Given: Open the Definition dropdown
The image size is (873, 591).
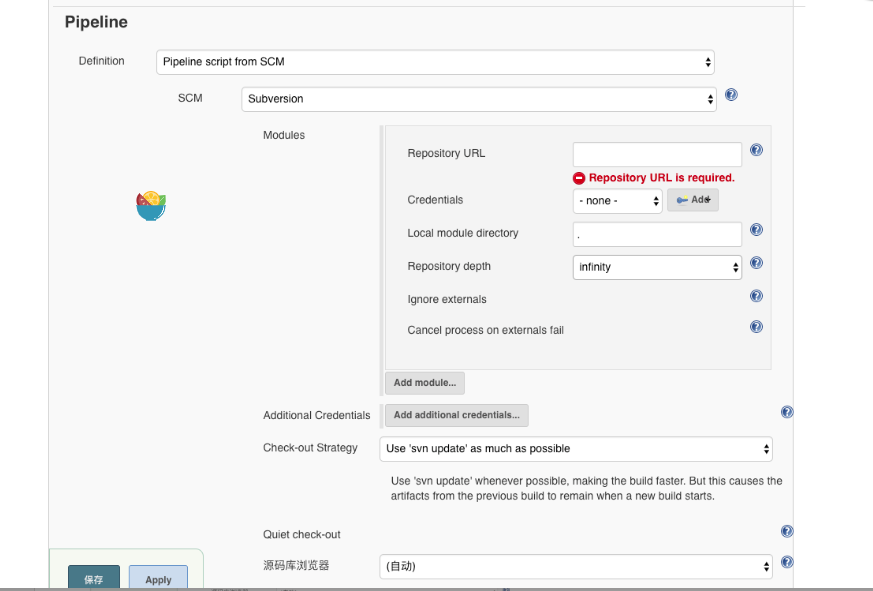Looking at the screenshot, I should [x=435, y=62].
